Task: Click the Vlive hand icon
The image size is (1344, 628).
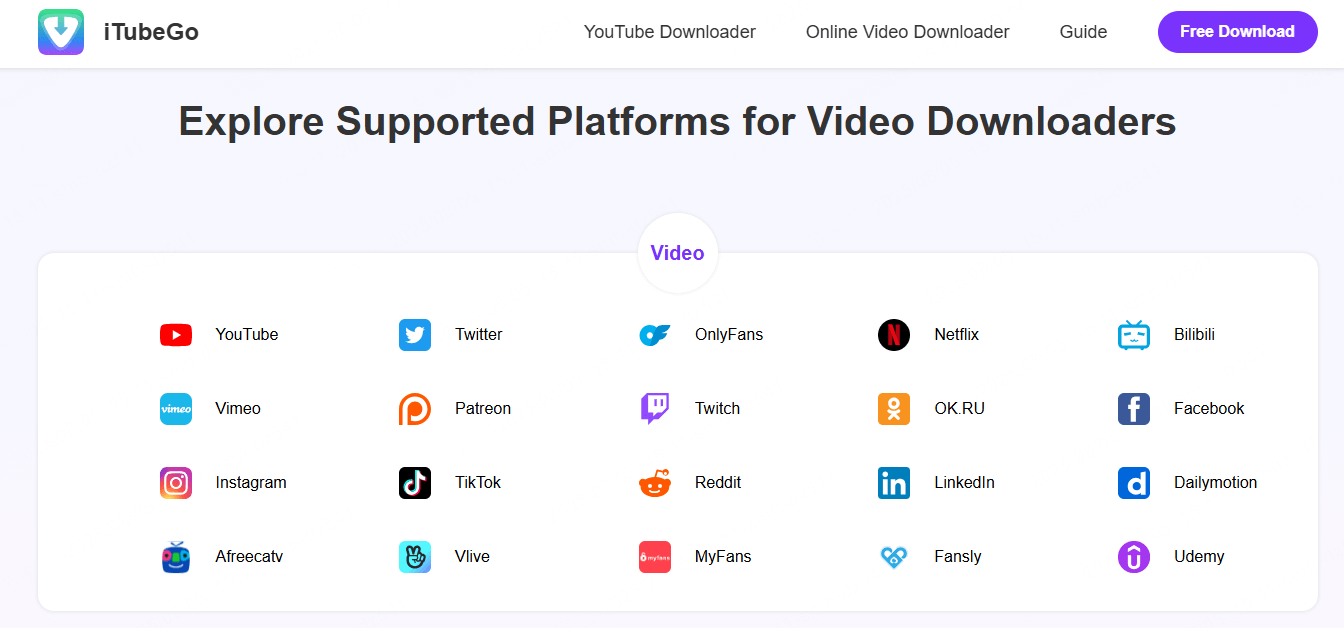Action: pos(415,557)
